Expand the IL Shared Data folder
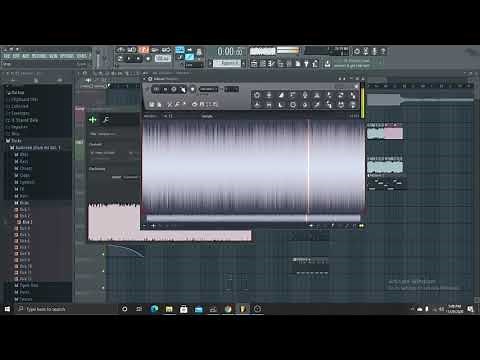This screenshot has width=480, height=360. coord(23,120)
